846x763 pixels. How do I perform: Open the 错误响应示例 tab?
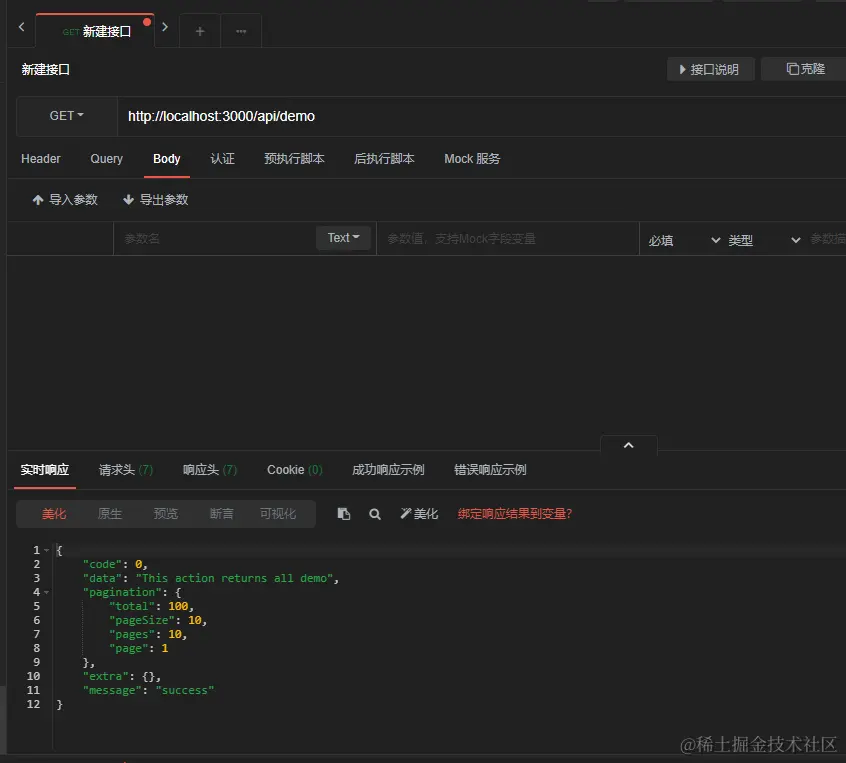[490, 470]
